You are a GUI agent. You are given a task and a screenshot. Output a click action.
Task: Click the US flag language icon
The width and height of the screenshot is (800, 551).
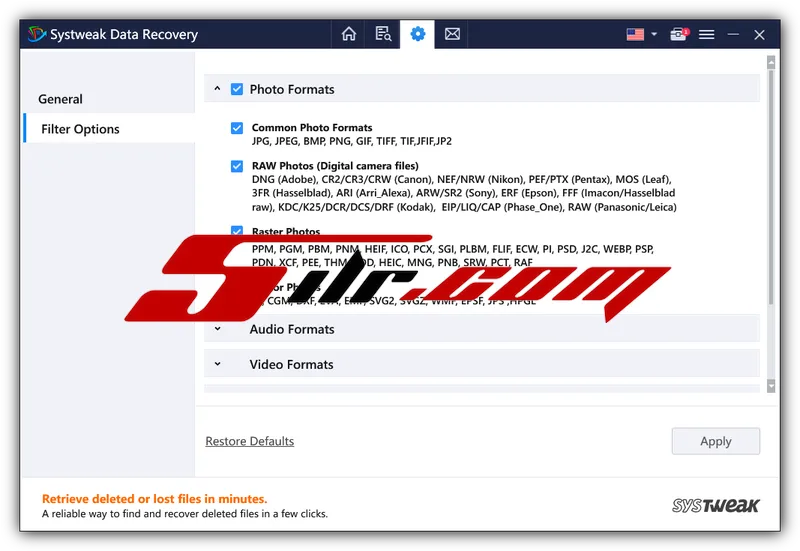[635, 34]
